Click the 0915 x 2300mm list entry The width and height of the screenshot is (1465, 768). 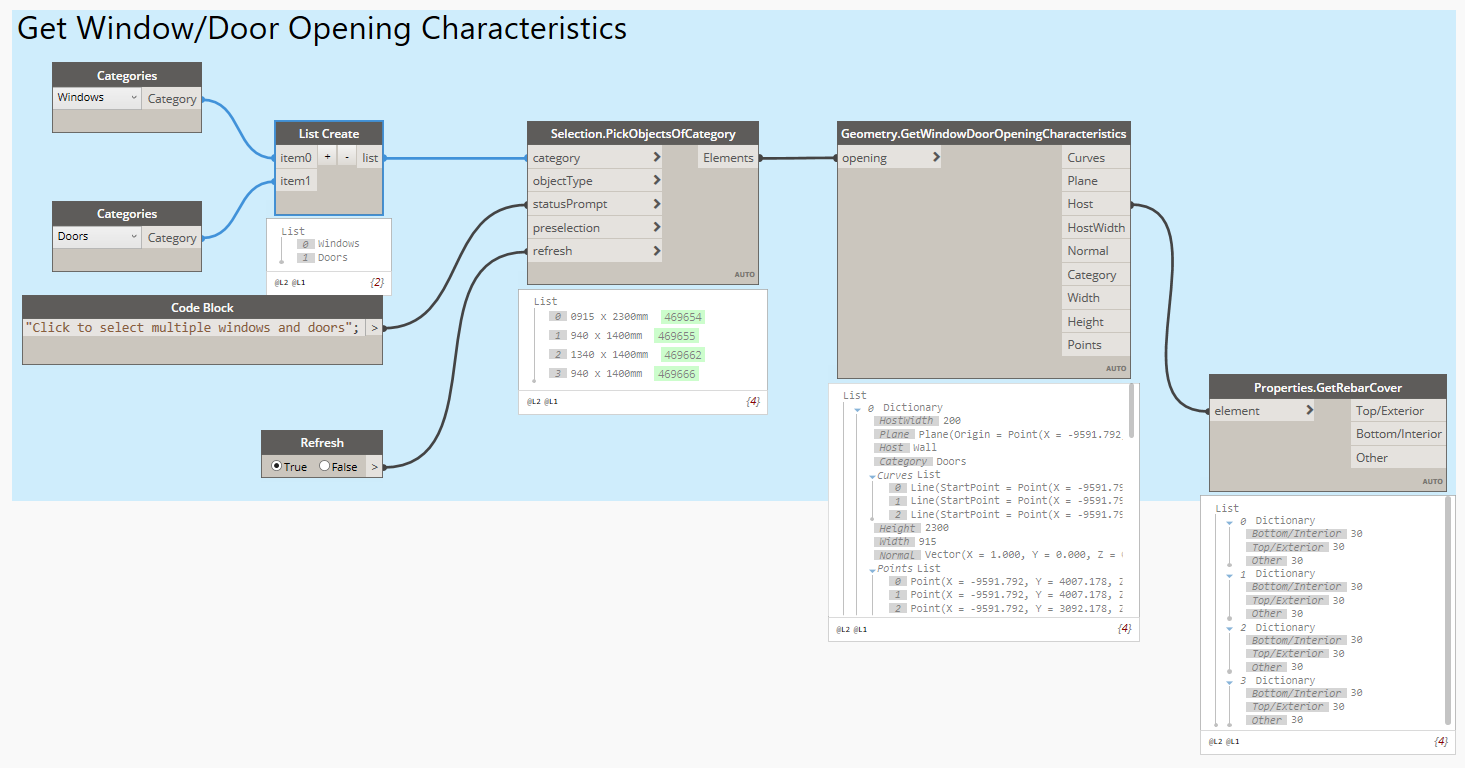(609, 317)
